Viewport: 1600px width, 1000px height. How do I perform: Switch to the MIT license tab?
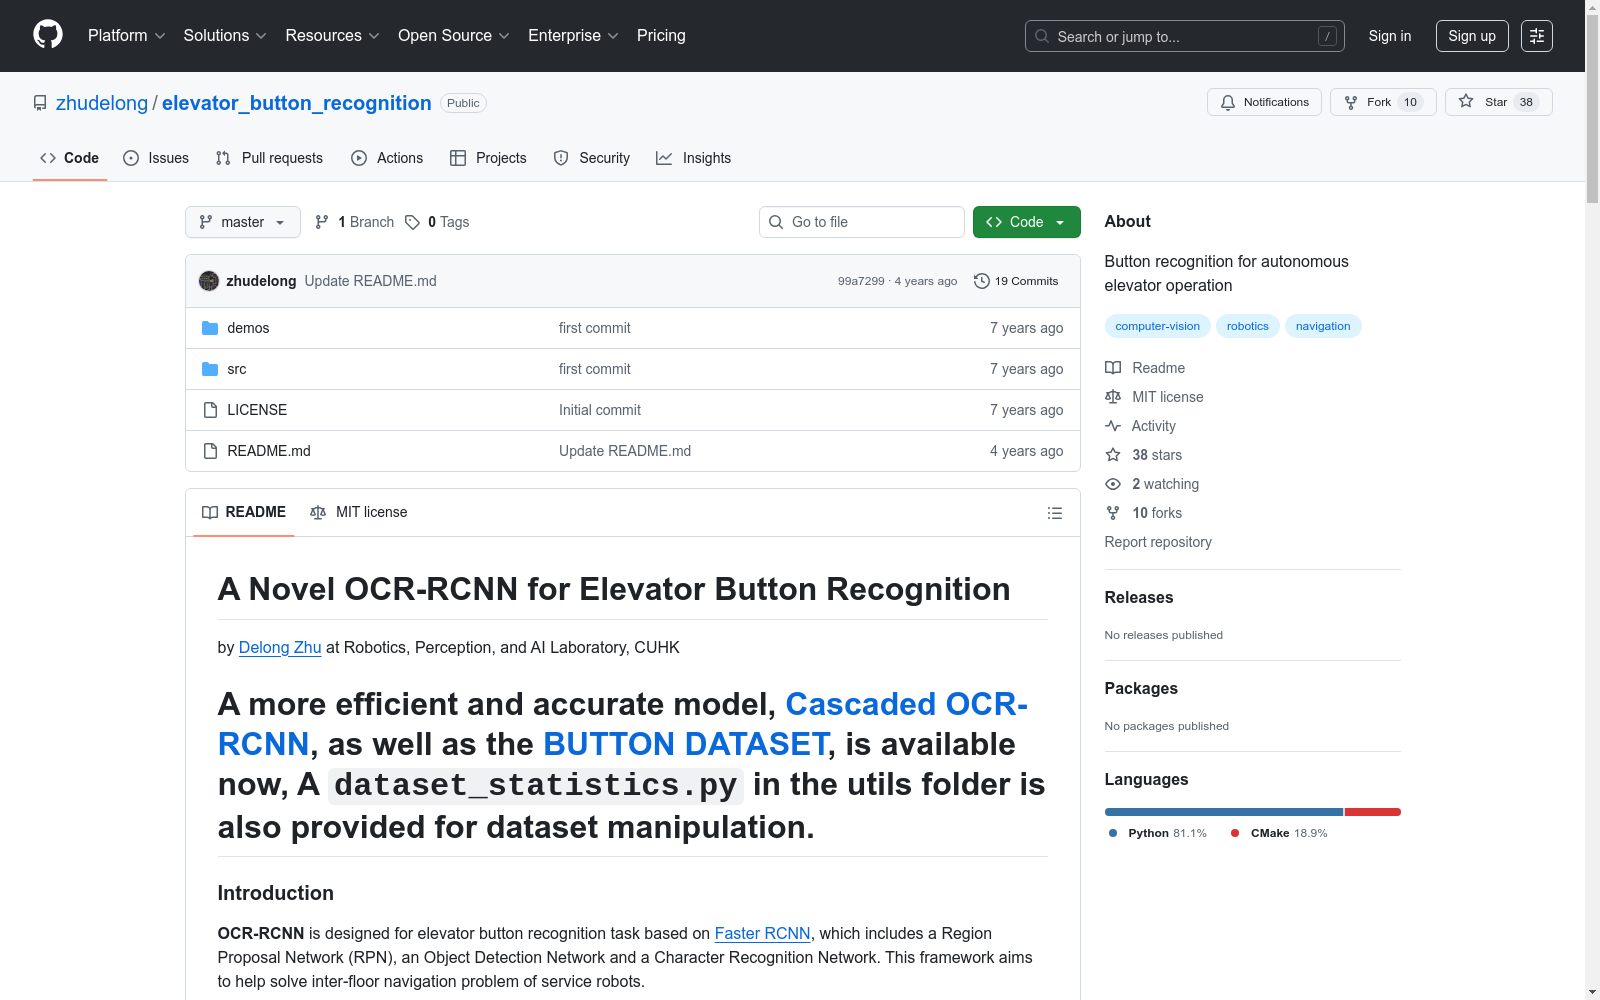click(359, 512)
